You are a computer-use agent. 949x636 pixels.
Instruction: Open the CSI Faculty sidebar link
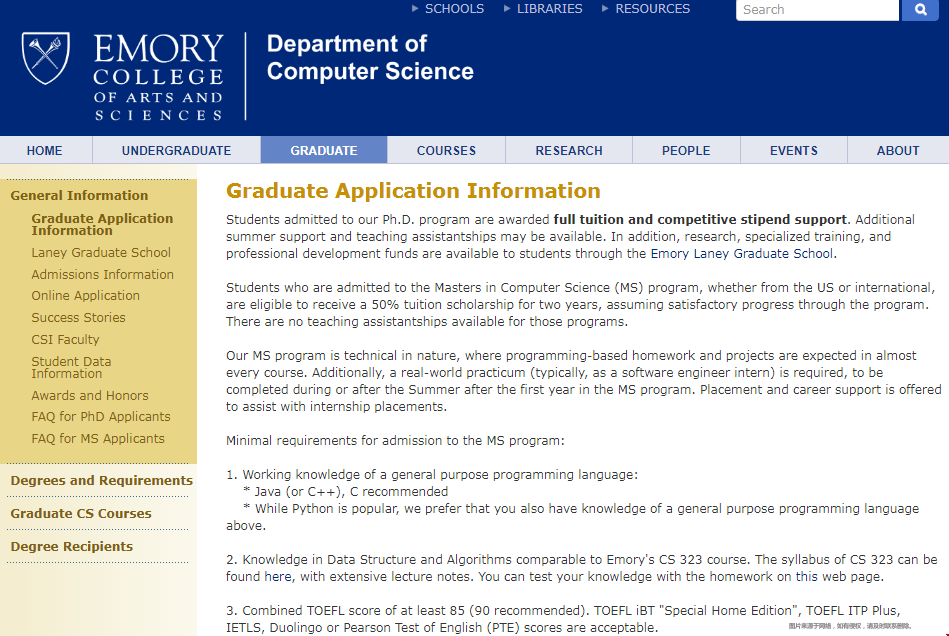65,339
